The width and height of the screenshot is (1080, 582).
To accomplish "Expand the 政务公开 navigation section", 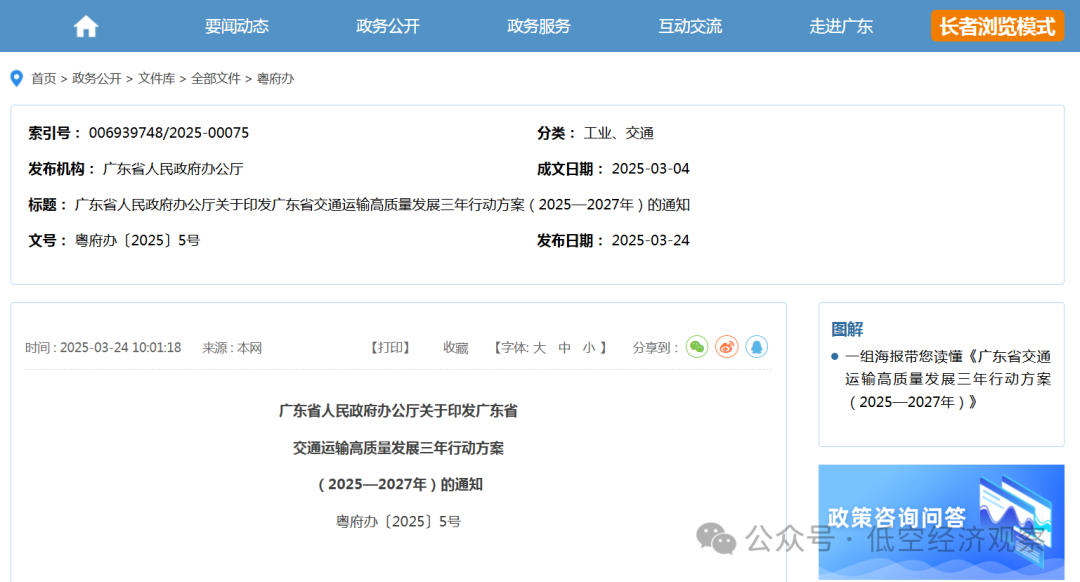I will pos(387,25).
